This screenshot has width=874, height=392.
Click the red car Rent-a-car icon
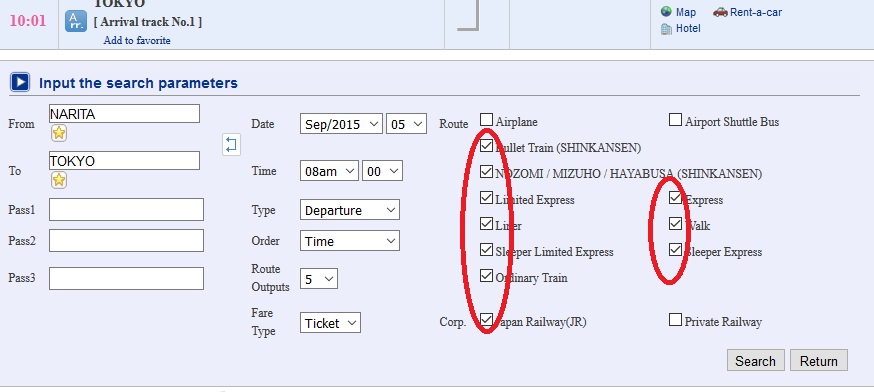[720, 12]
